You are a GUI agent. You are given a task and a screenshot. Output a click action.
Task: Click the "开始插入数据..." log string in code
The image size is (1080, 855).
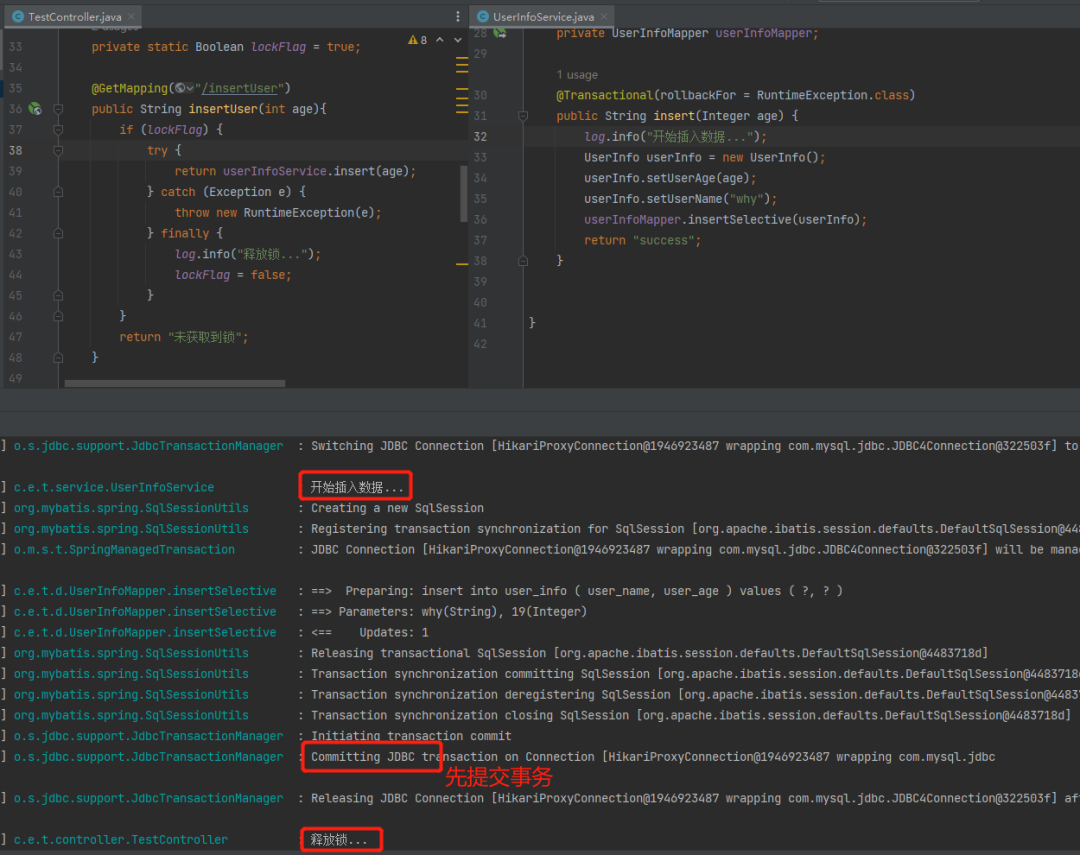700,136
